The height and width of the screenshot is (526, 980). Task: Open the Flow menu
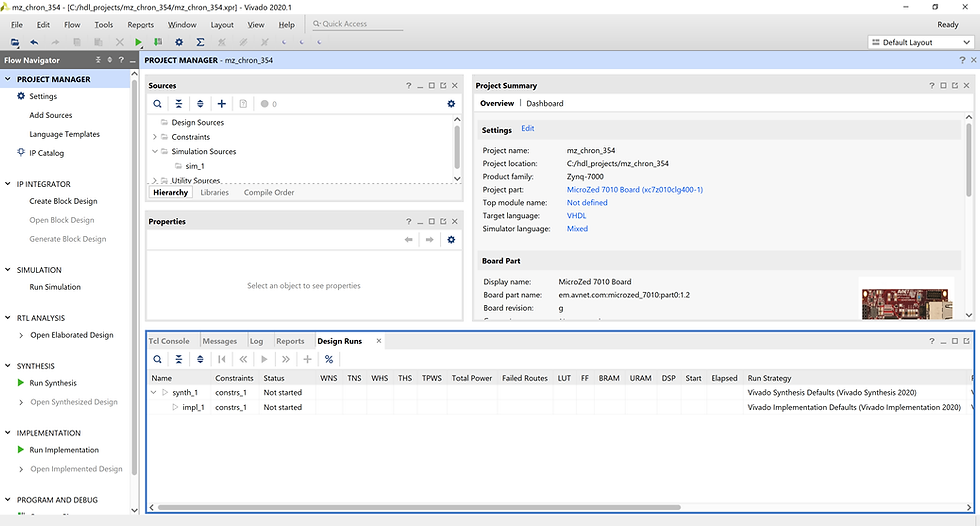point(72,24)
